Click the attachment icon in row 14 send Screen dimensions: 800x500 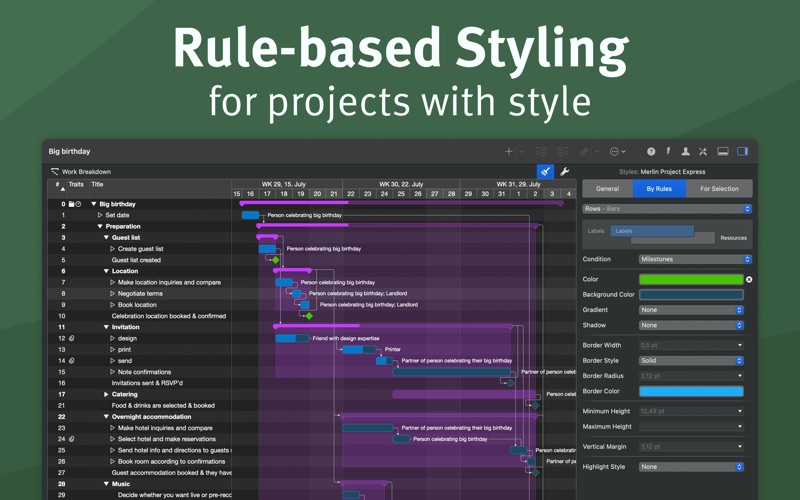(72, 361)
